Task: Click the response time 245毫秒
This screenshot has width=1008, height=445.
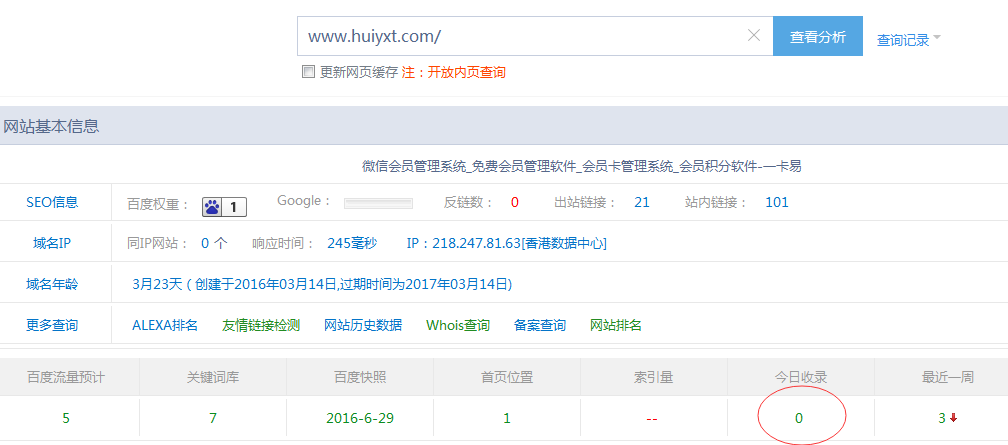Action: (352, 244)
